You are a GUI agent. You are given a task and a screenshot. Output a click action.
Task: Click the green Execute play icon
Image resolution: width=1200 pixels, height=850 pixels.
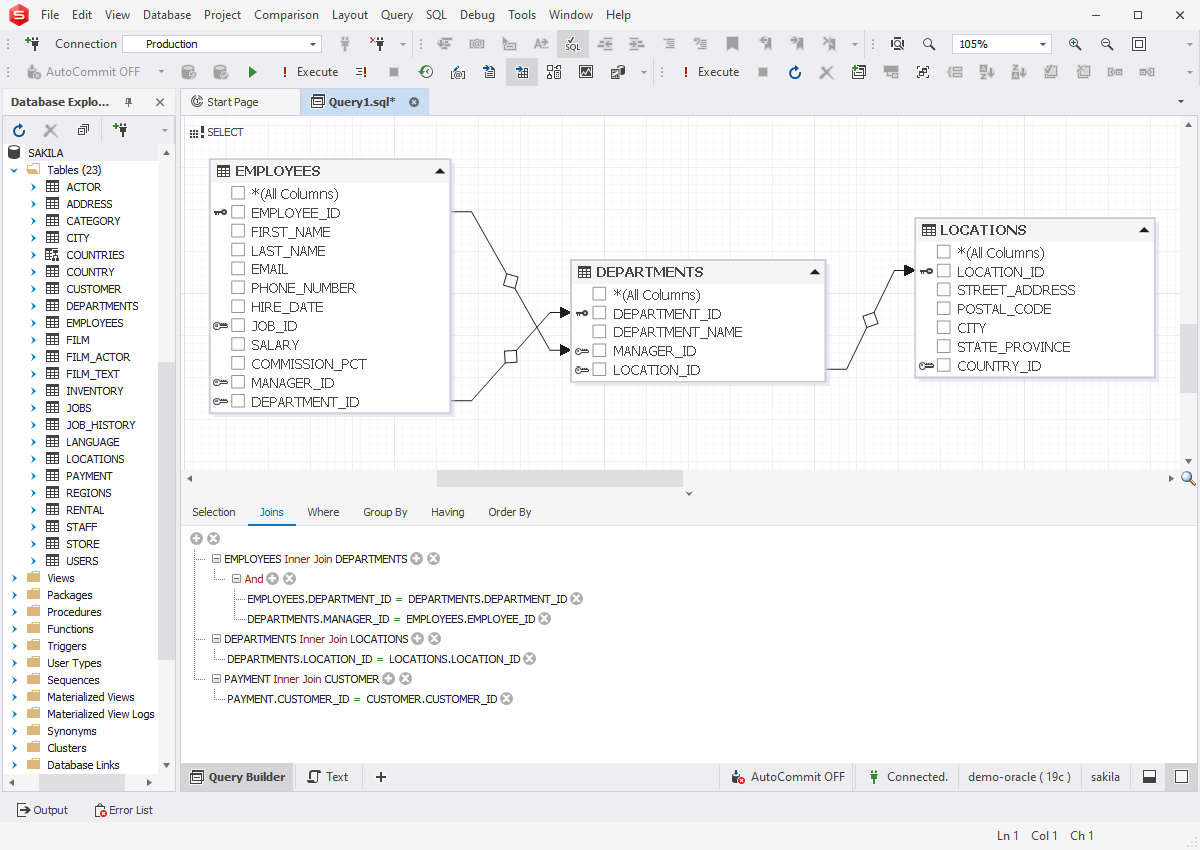tap(252, 72)
